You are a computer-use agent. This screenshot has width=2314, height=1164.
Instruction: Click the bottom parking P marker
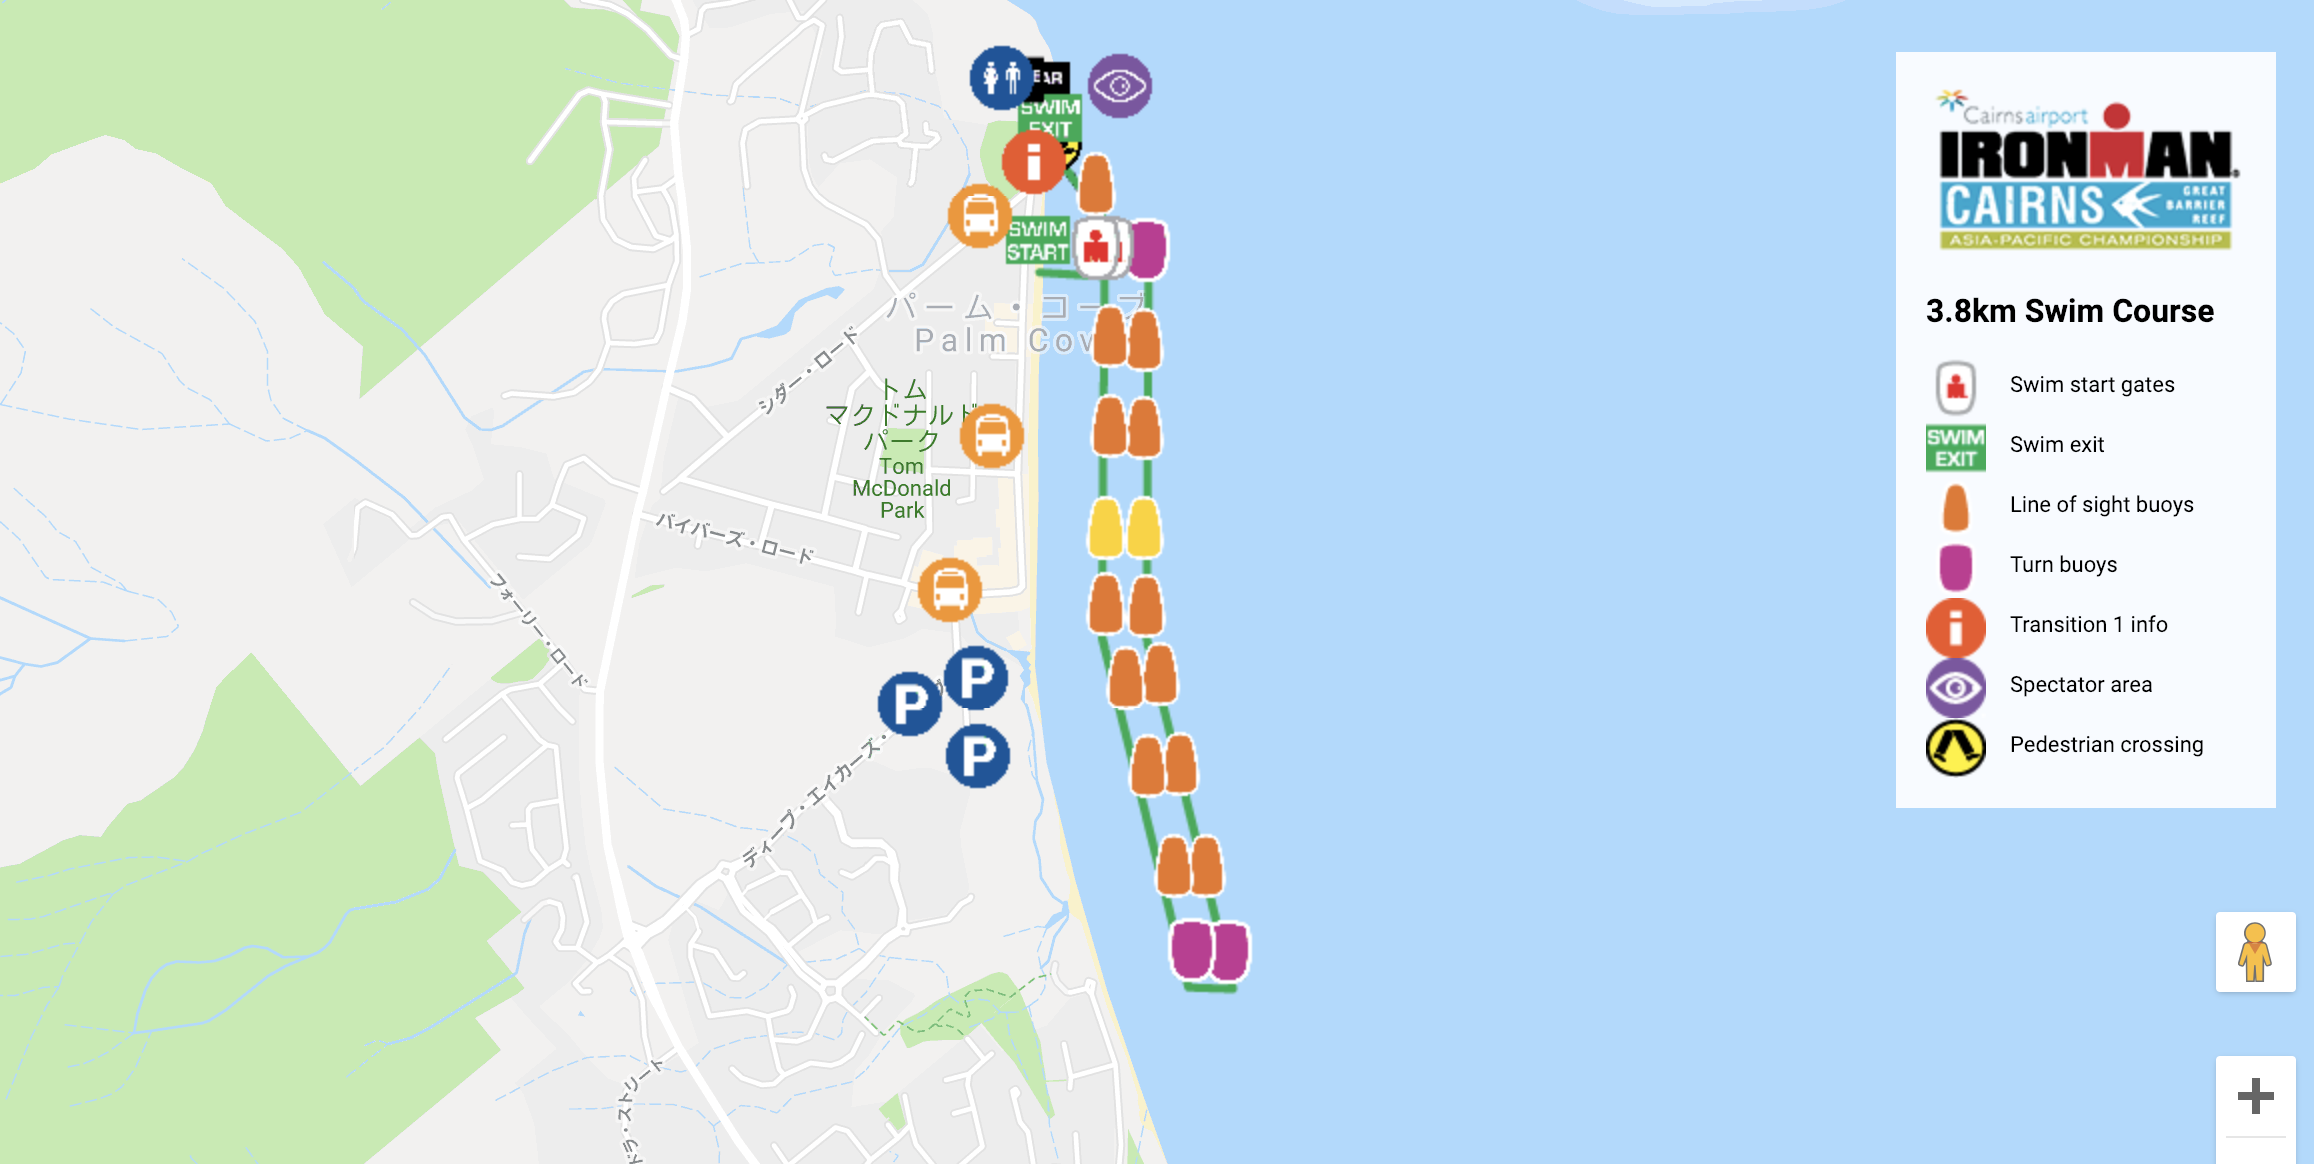click(x=977, y=756)
